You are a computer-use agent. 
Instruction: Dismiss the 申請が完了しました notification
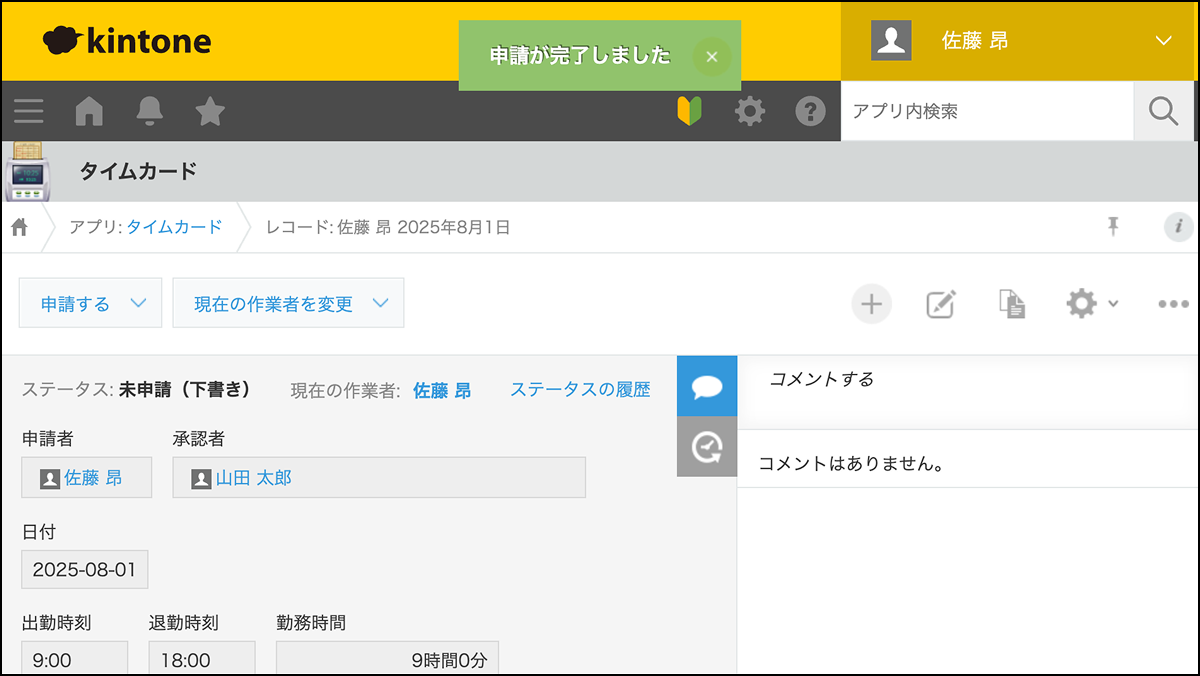(x=711, y=57)
